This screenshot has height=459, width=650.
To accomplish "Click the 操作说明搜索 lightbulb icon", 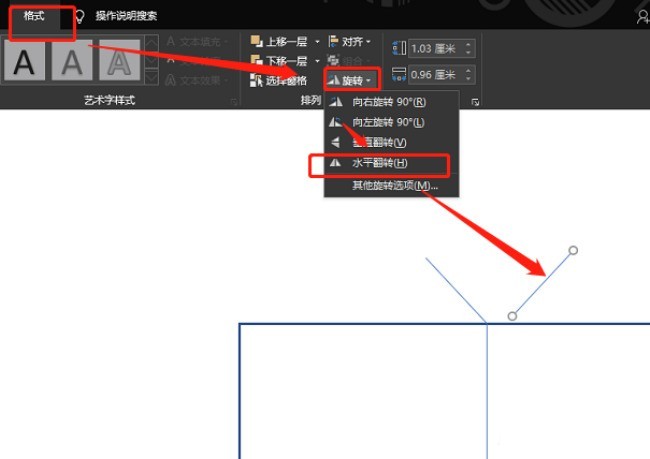I will point(79,16).
